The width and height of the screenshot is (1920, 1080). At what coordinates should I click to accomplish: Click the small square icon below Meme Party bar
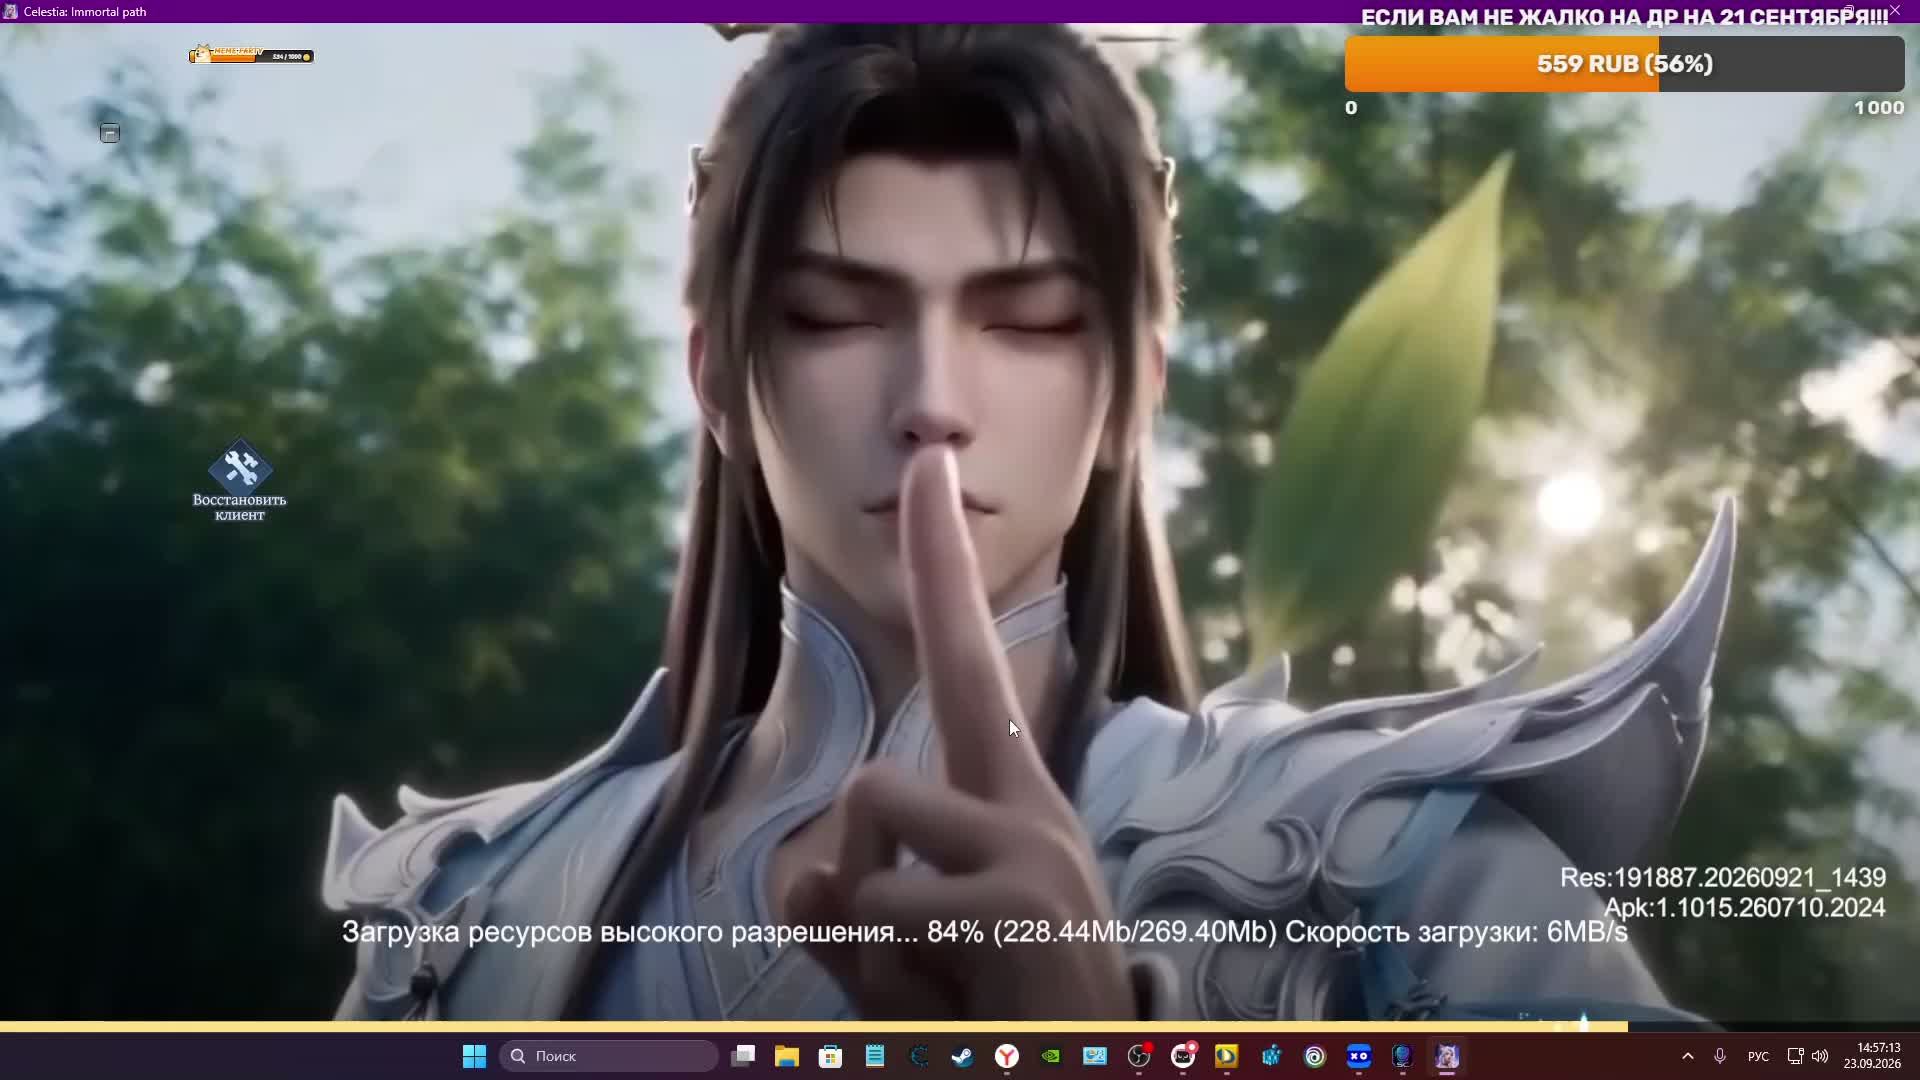tap(110, 133)
